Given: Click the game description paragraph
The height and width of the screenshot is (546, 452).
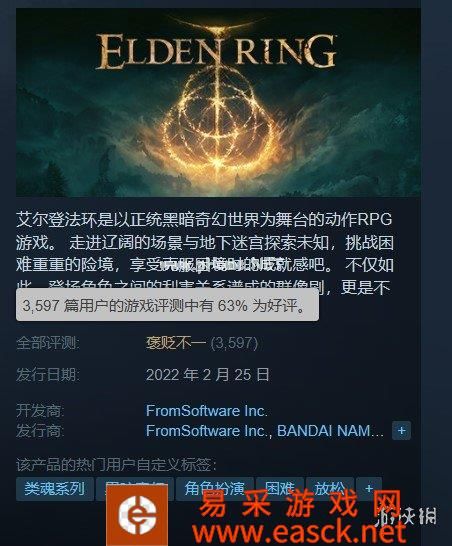Looking at the screenshot, I should 205,253.
